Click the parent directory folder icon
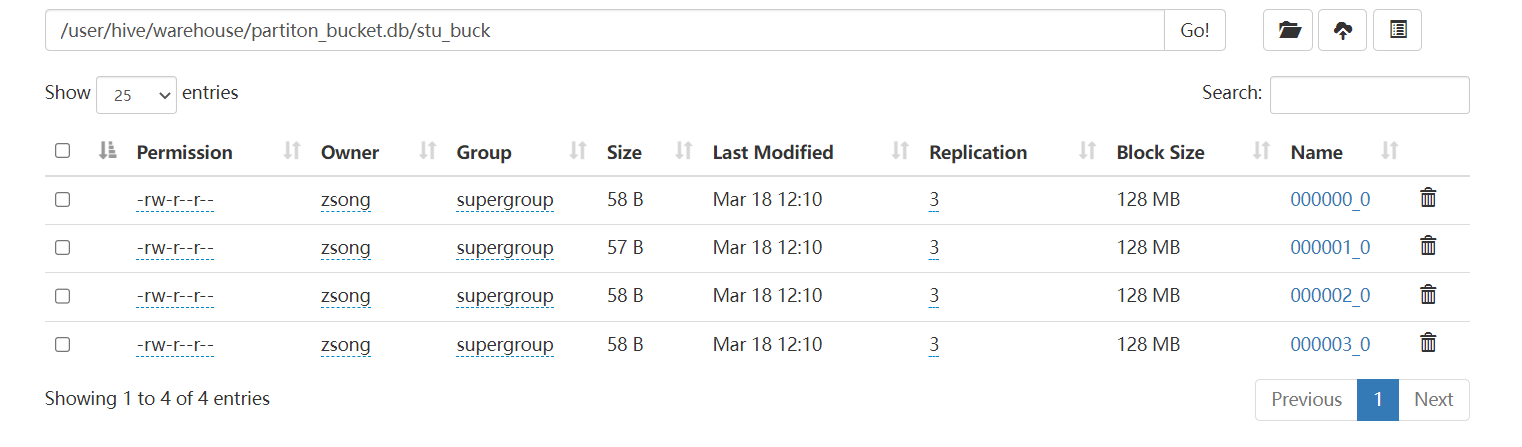Screen dimensions: 1522x447 [x=1289, y=31]
